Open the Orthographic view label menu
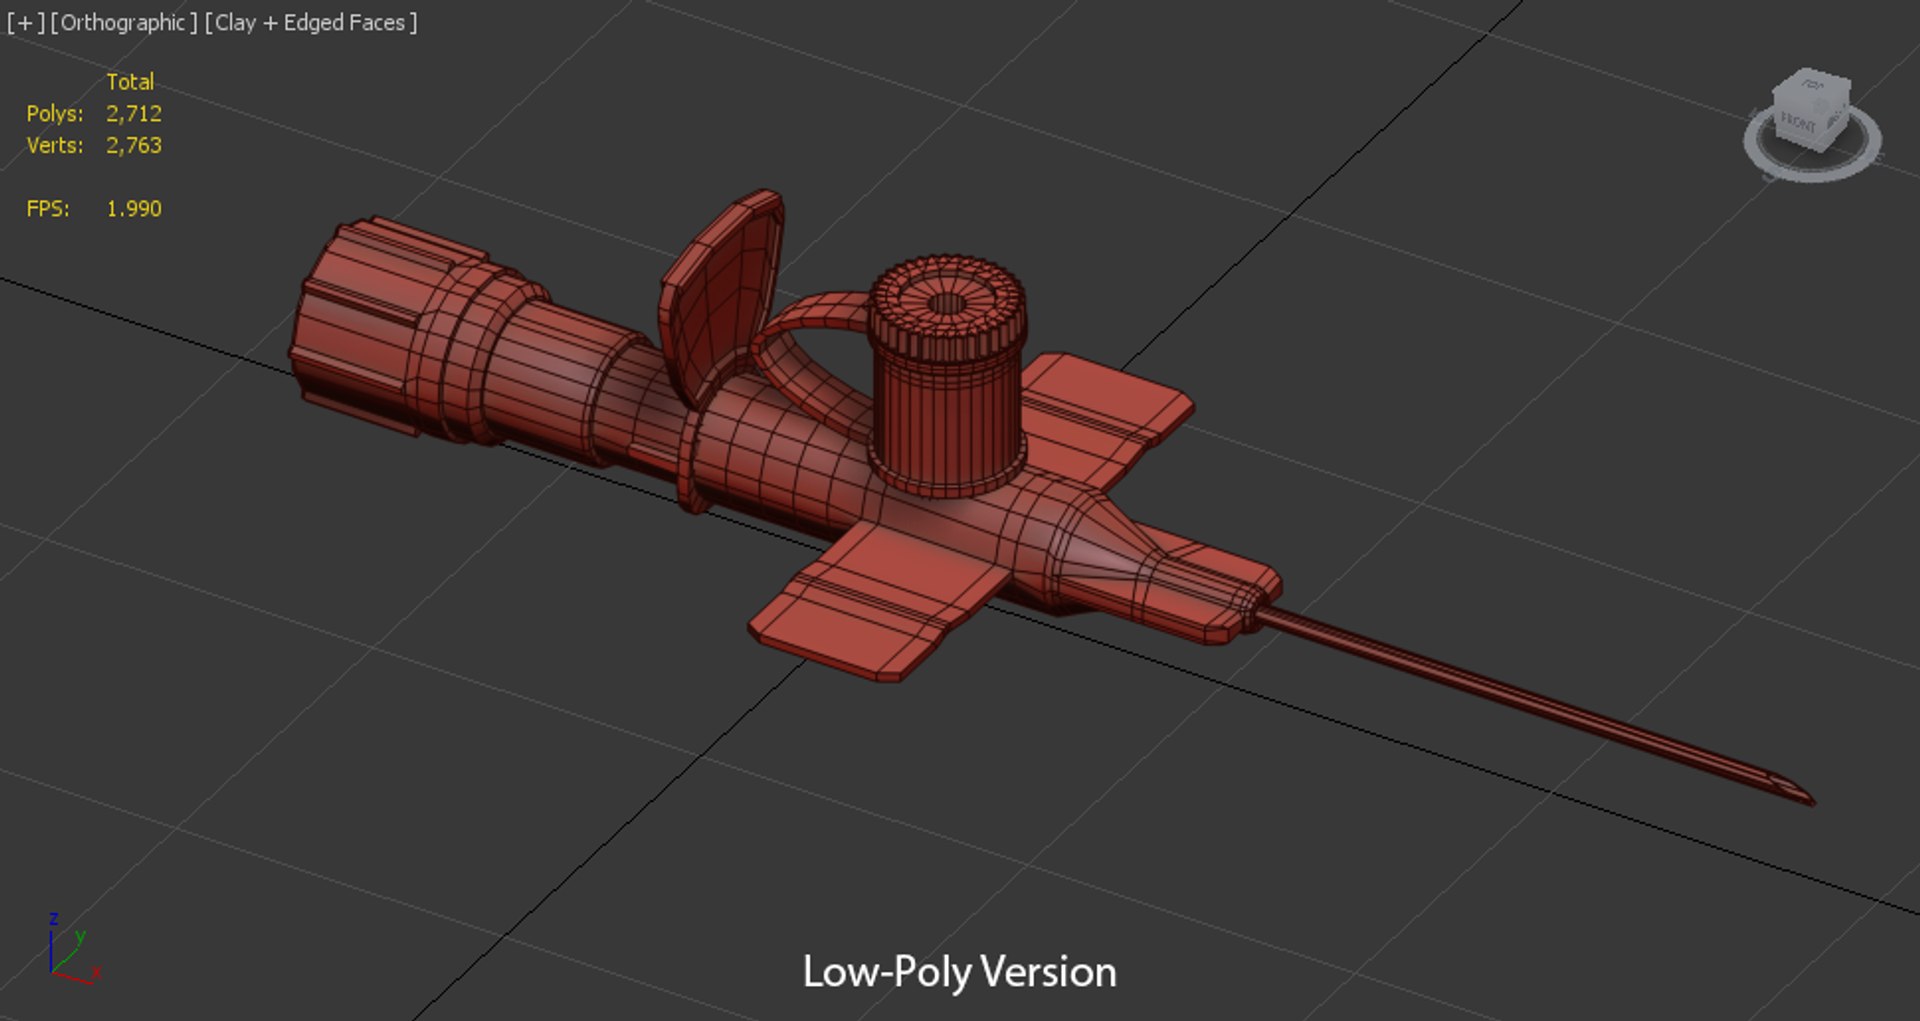The image size is (1920, 1021). (124, 22)
